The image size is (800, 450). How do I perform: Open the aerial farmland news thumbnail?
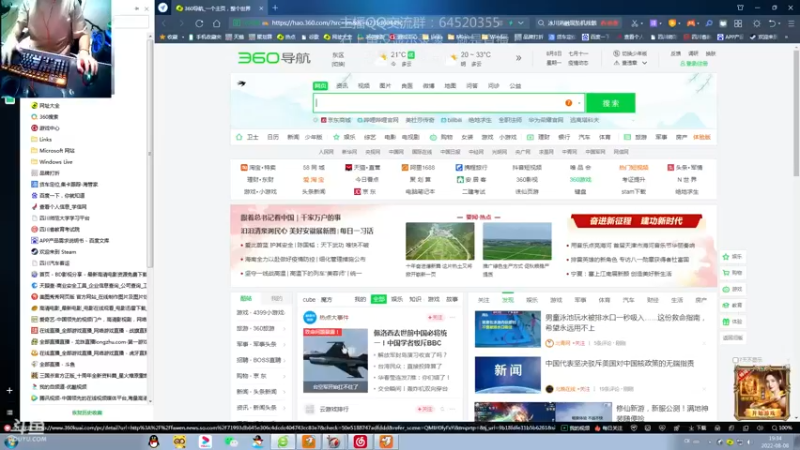tap(440, 241)
